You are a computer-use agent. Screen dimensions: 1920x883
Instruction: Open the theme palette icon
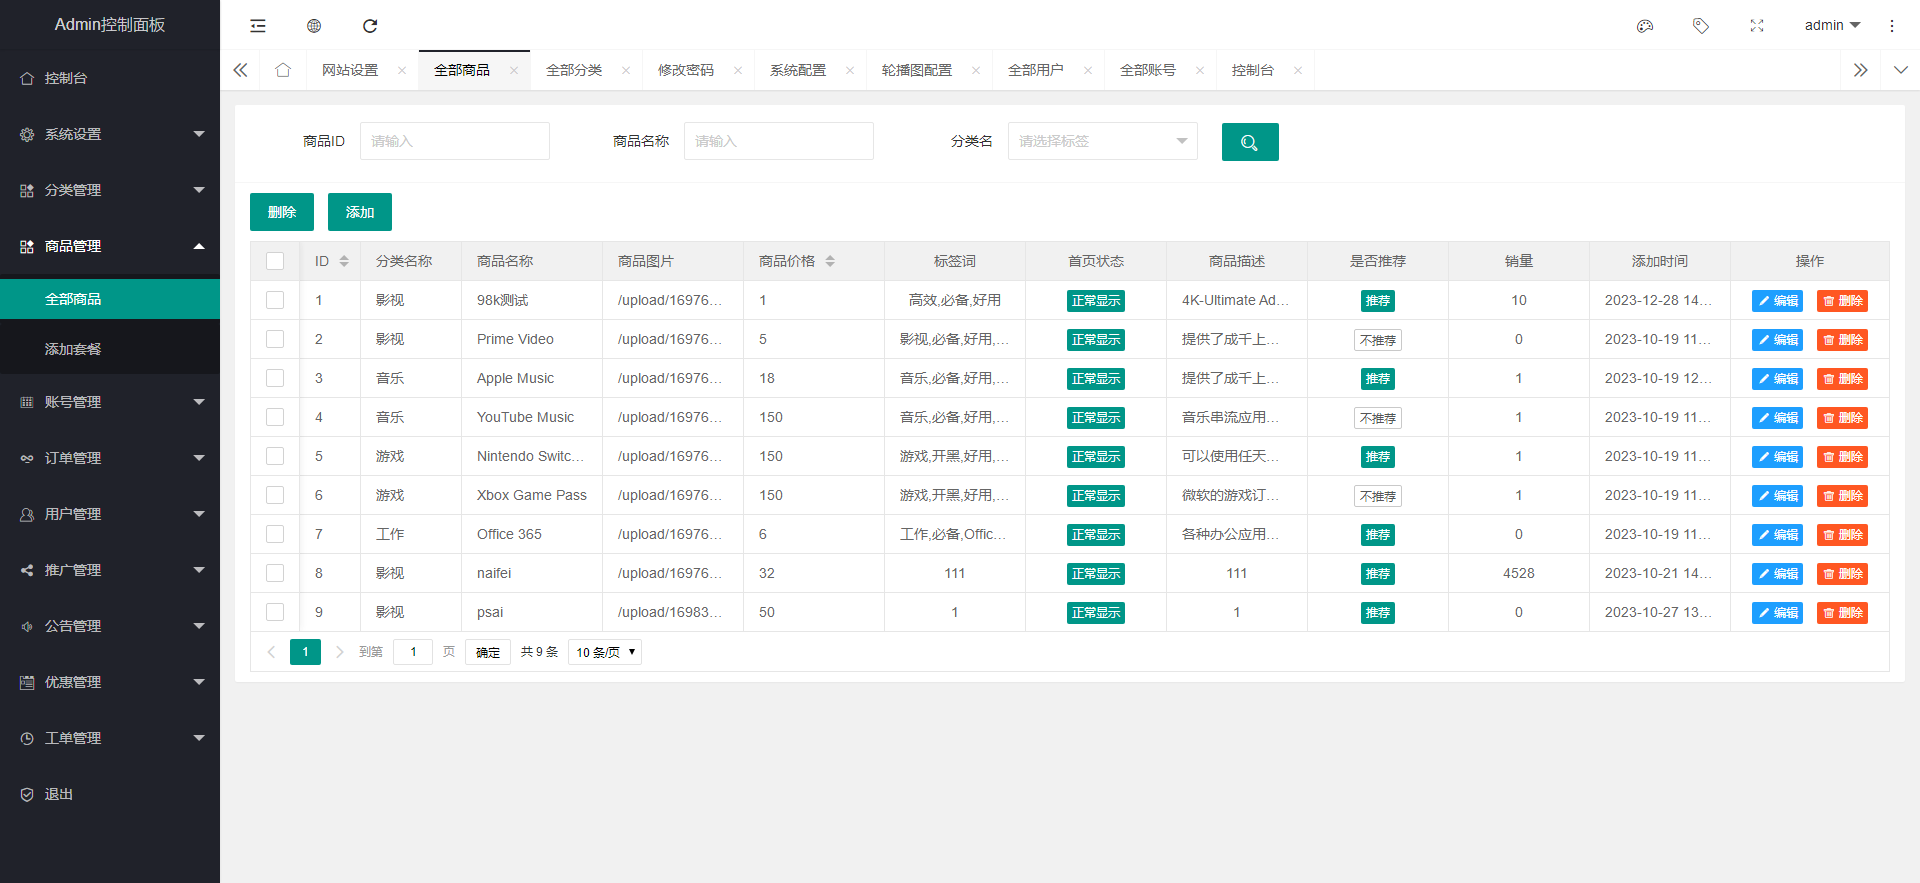click(1645, 26)
